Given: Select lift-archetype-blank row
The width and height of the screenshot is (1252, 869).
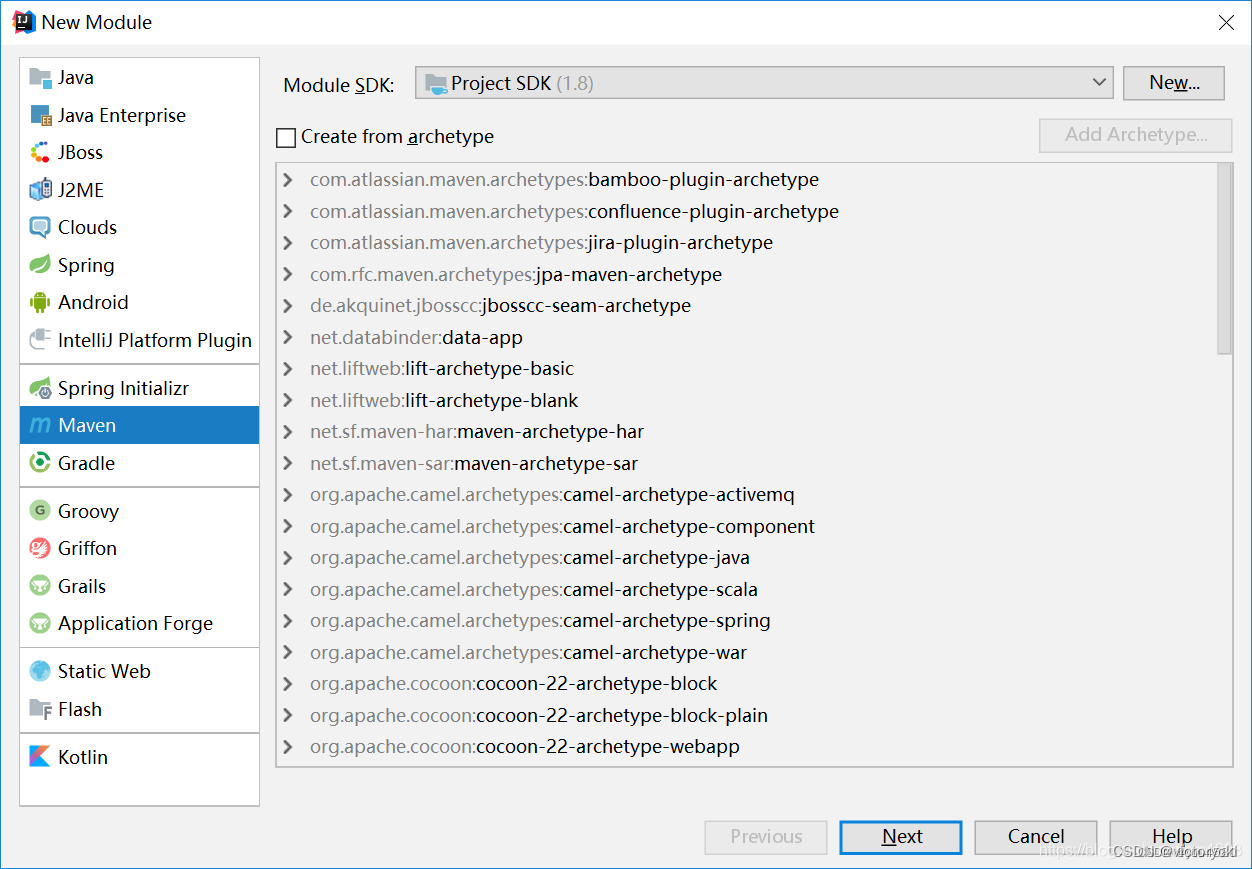Looking at the screenshot, I should point(747,400).
